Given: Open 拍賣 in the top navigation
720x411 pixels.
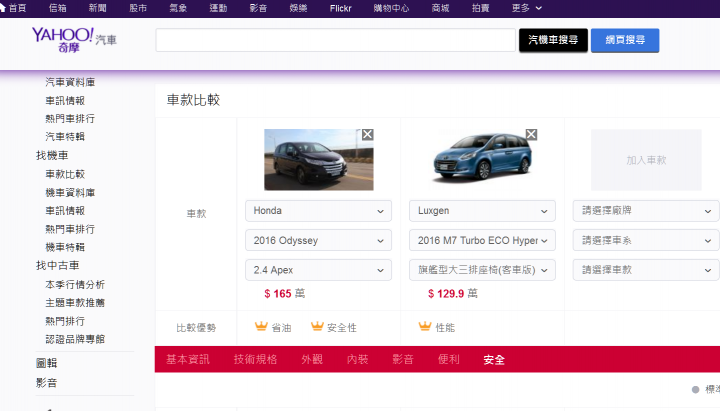Looking at the screenshot, I should coord(480,8).
